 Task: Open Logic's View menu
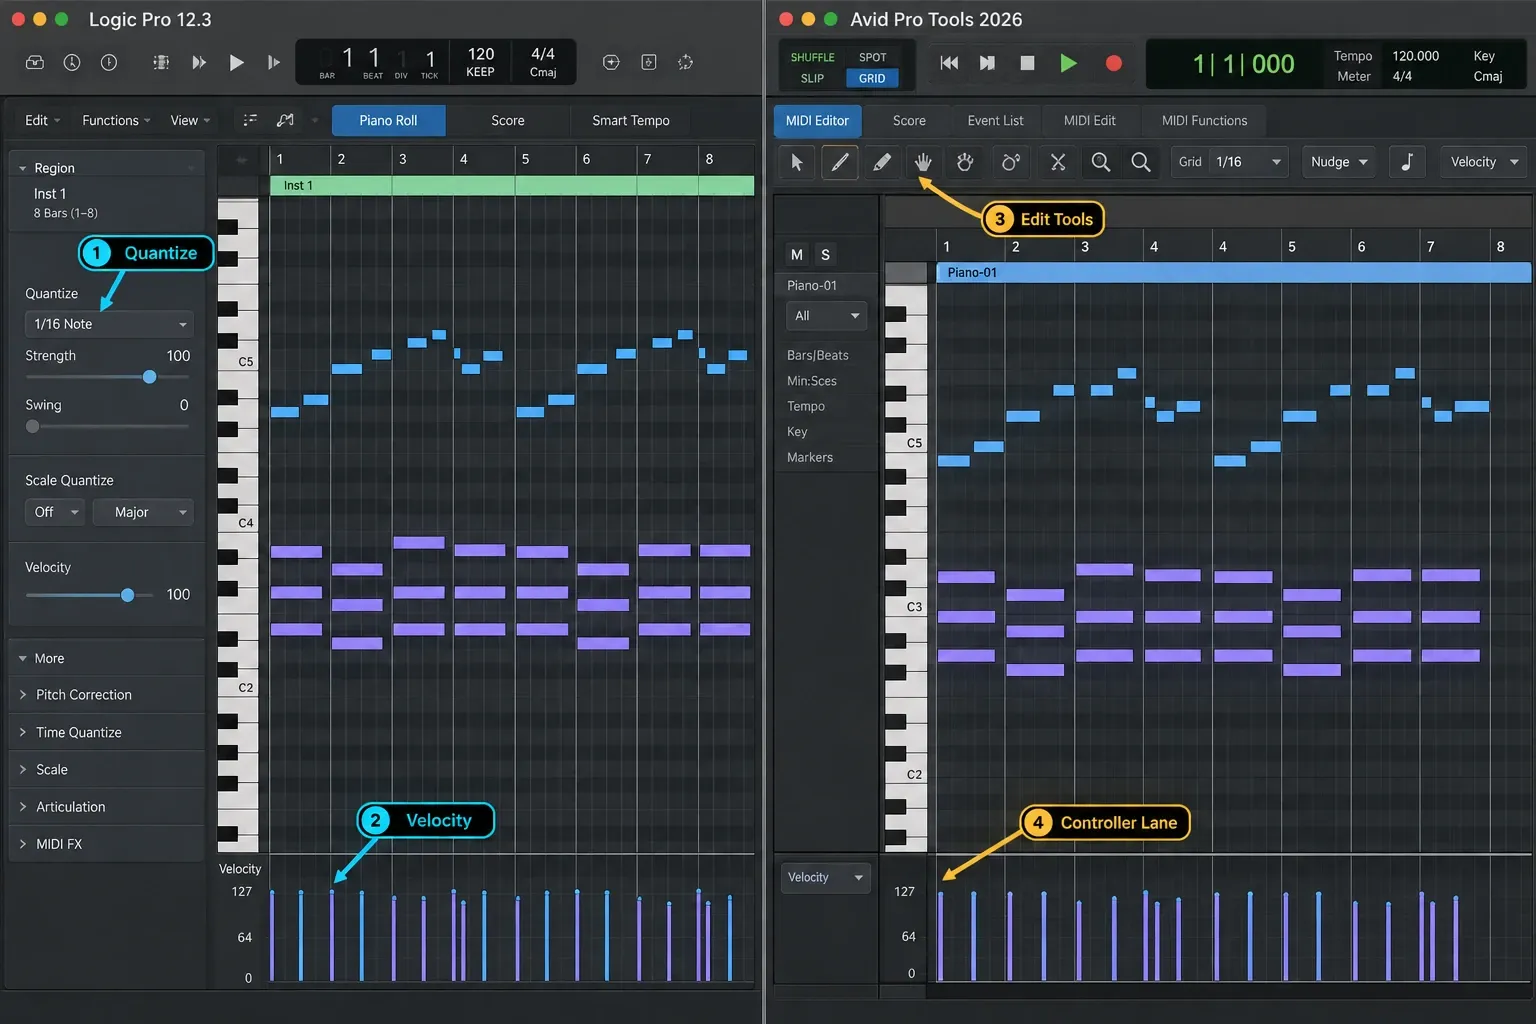(190, 120)
